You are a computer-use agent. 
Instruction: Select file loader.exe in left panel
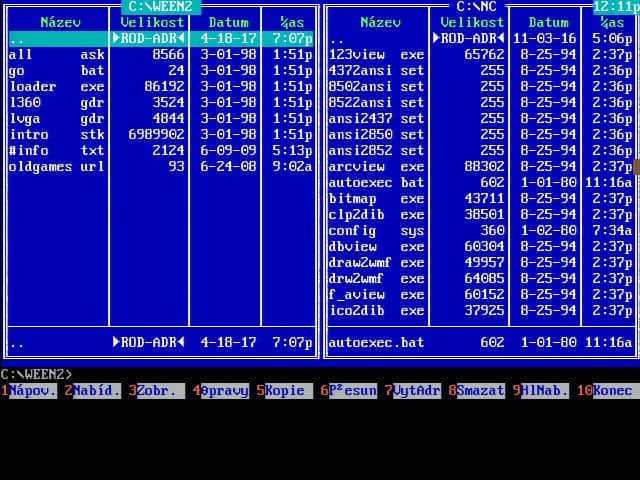pos(161,87)
